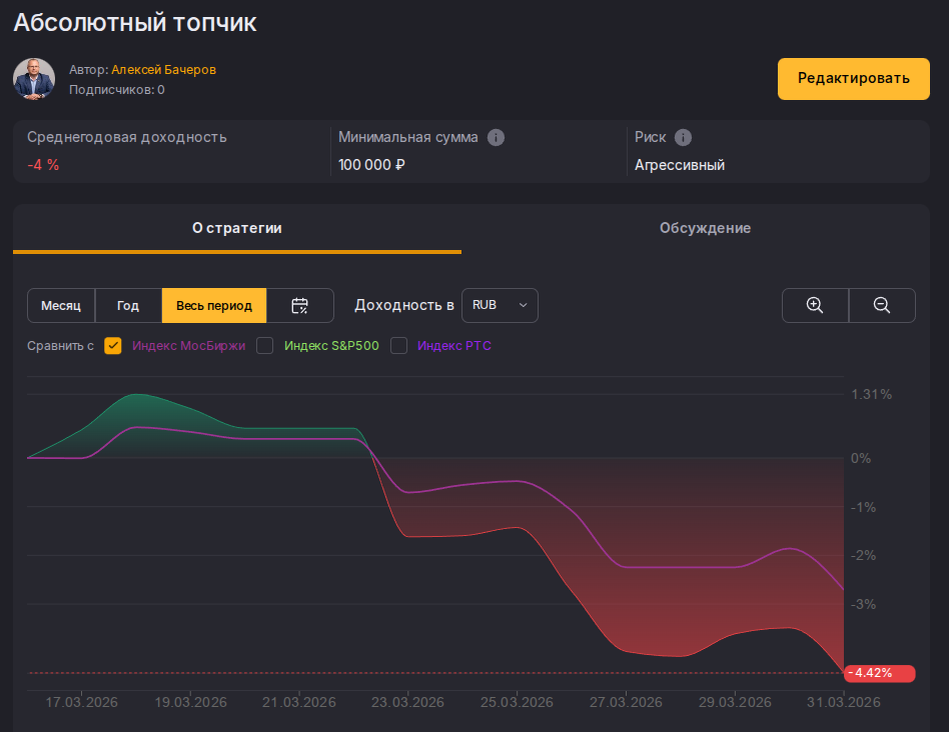Click the 27.03.2026 axis date label

pos(626,702)
